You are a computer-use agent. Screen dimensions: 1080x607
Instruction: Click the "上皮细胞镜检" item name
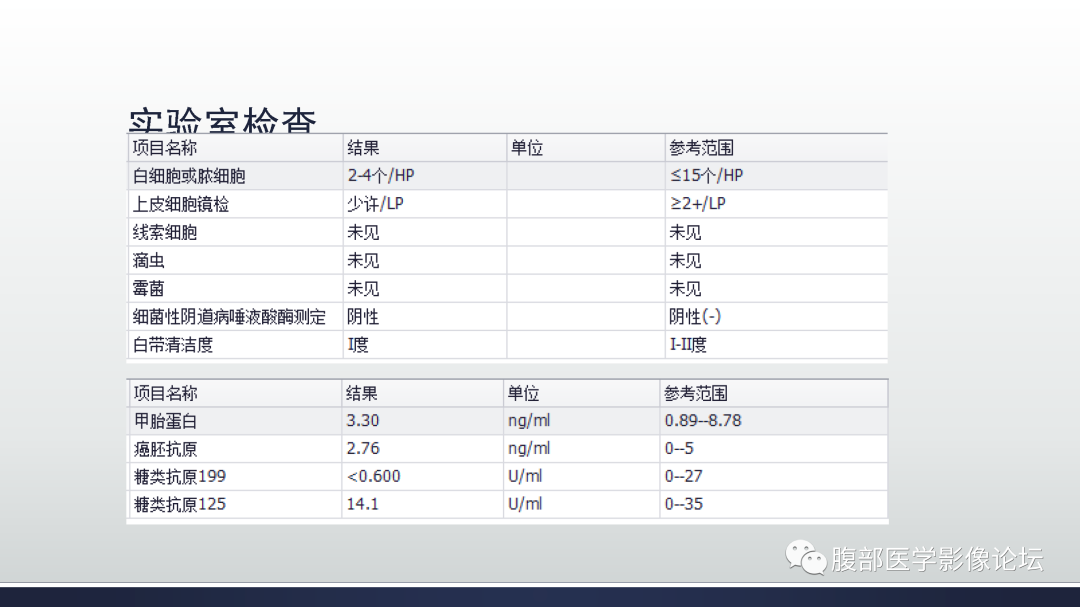(180, 205)
